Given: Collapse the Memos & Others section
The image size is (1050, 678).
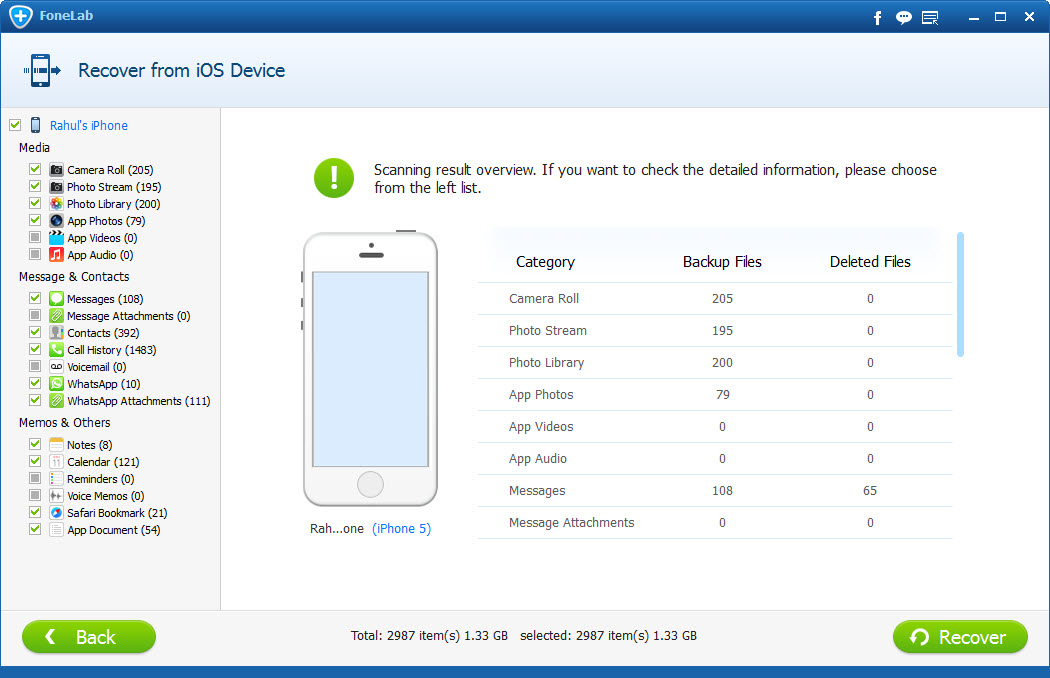Looking at the screenshot, I should point(64,422).
